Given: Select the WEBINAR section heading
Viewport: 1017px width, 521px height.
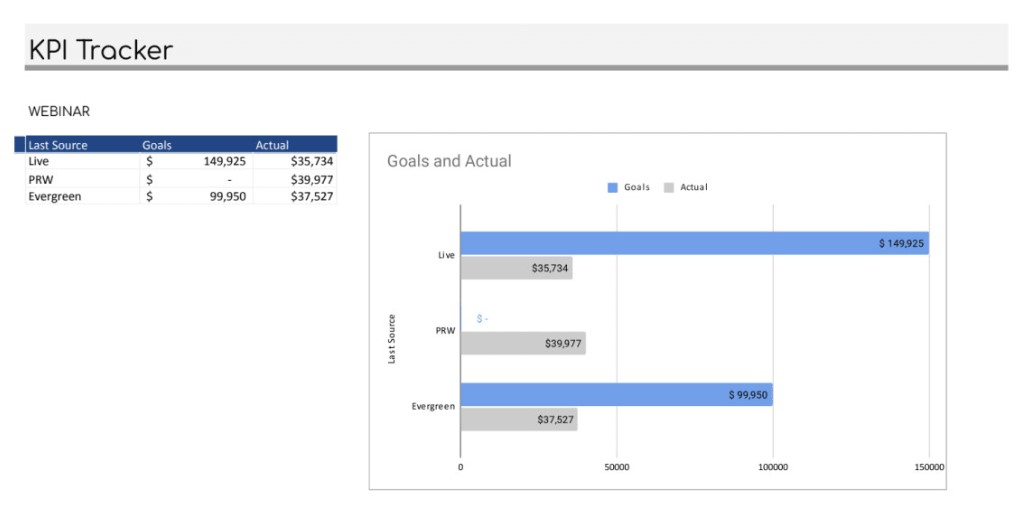Looking at the screenshot, I should point(59,111).
